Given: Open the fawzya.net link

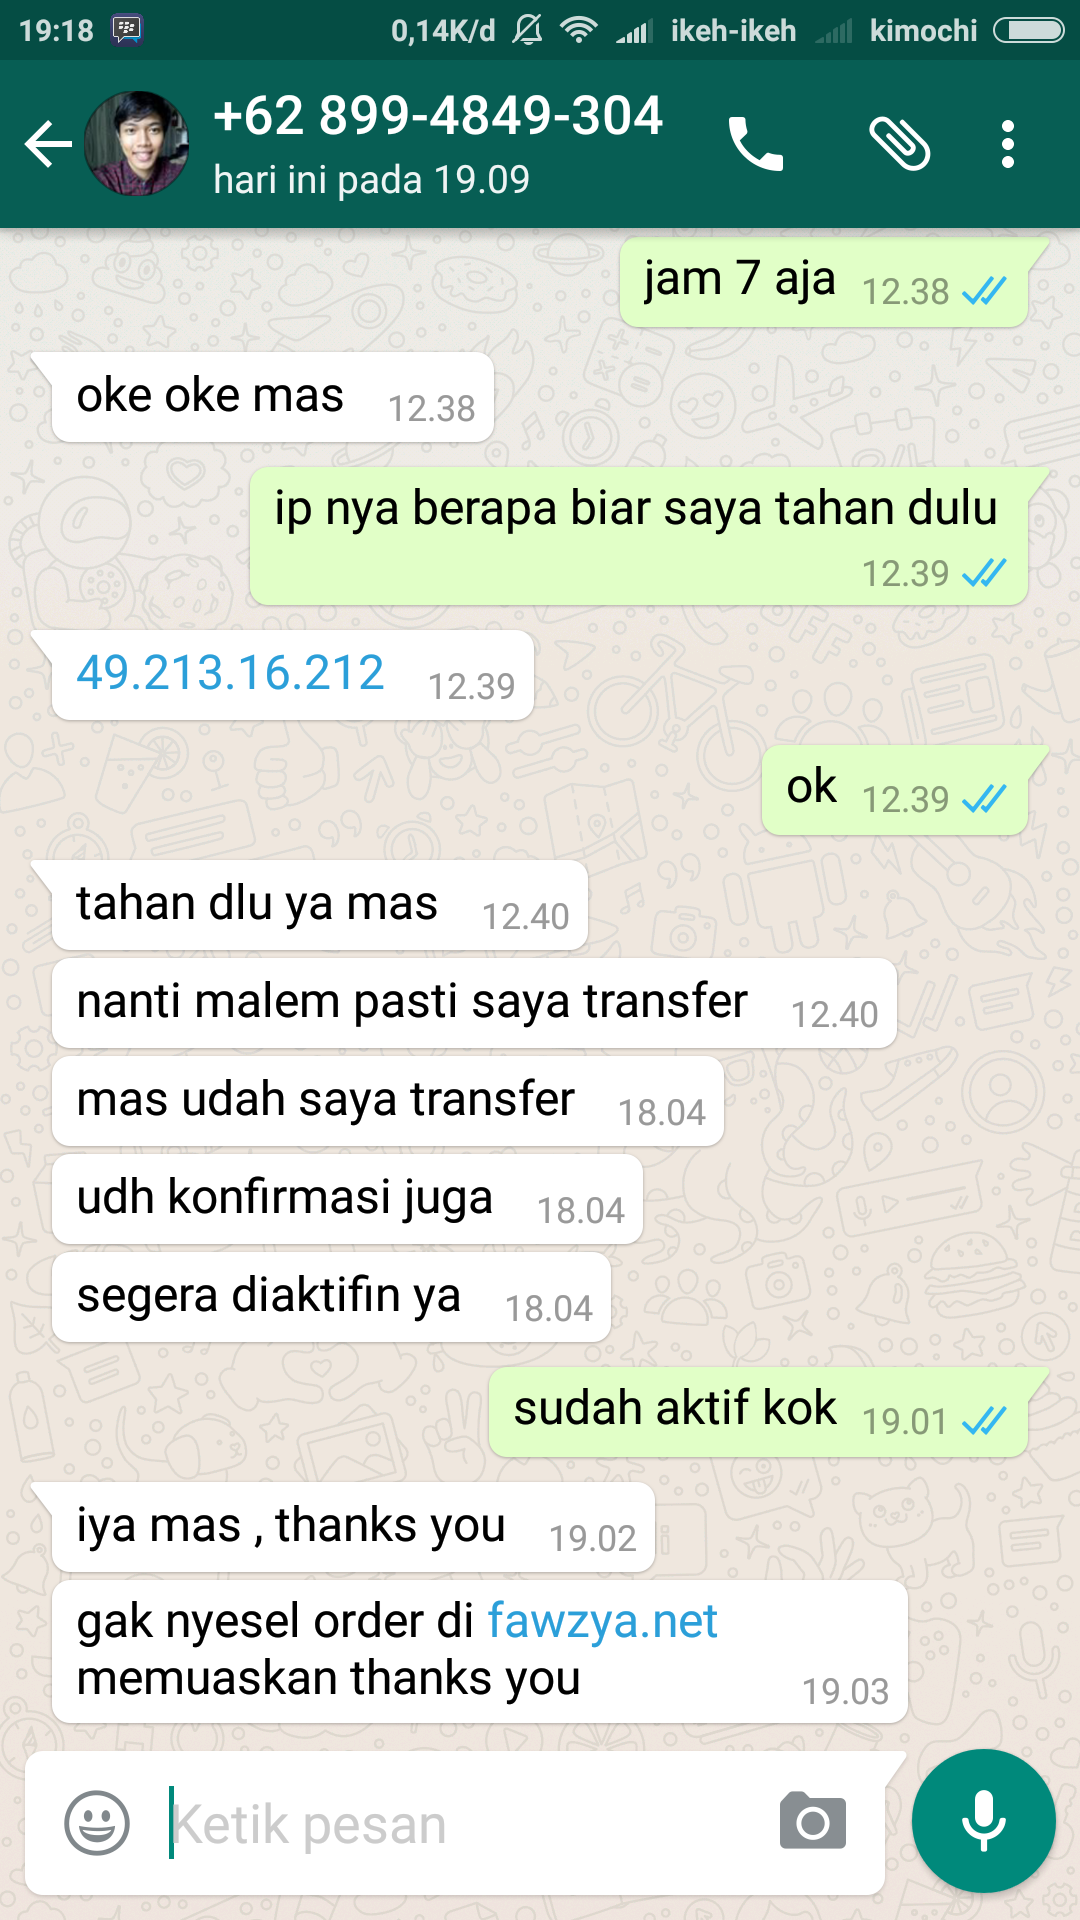Looking at the screenshot, I should [602, 1621].
